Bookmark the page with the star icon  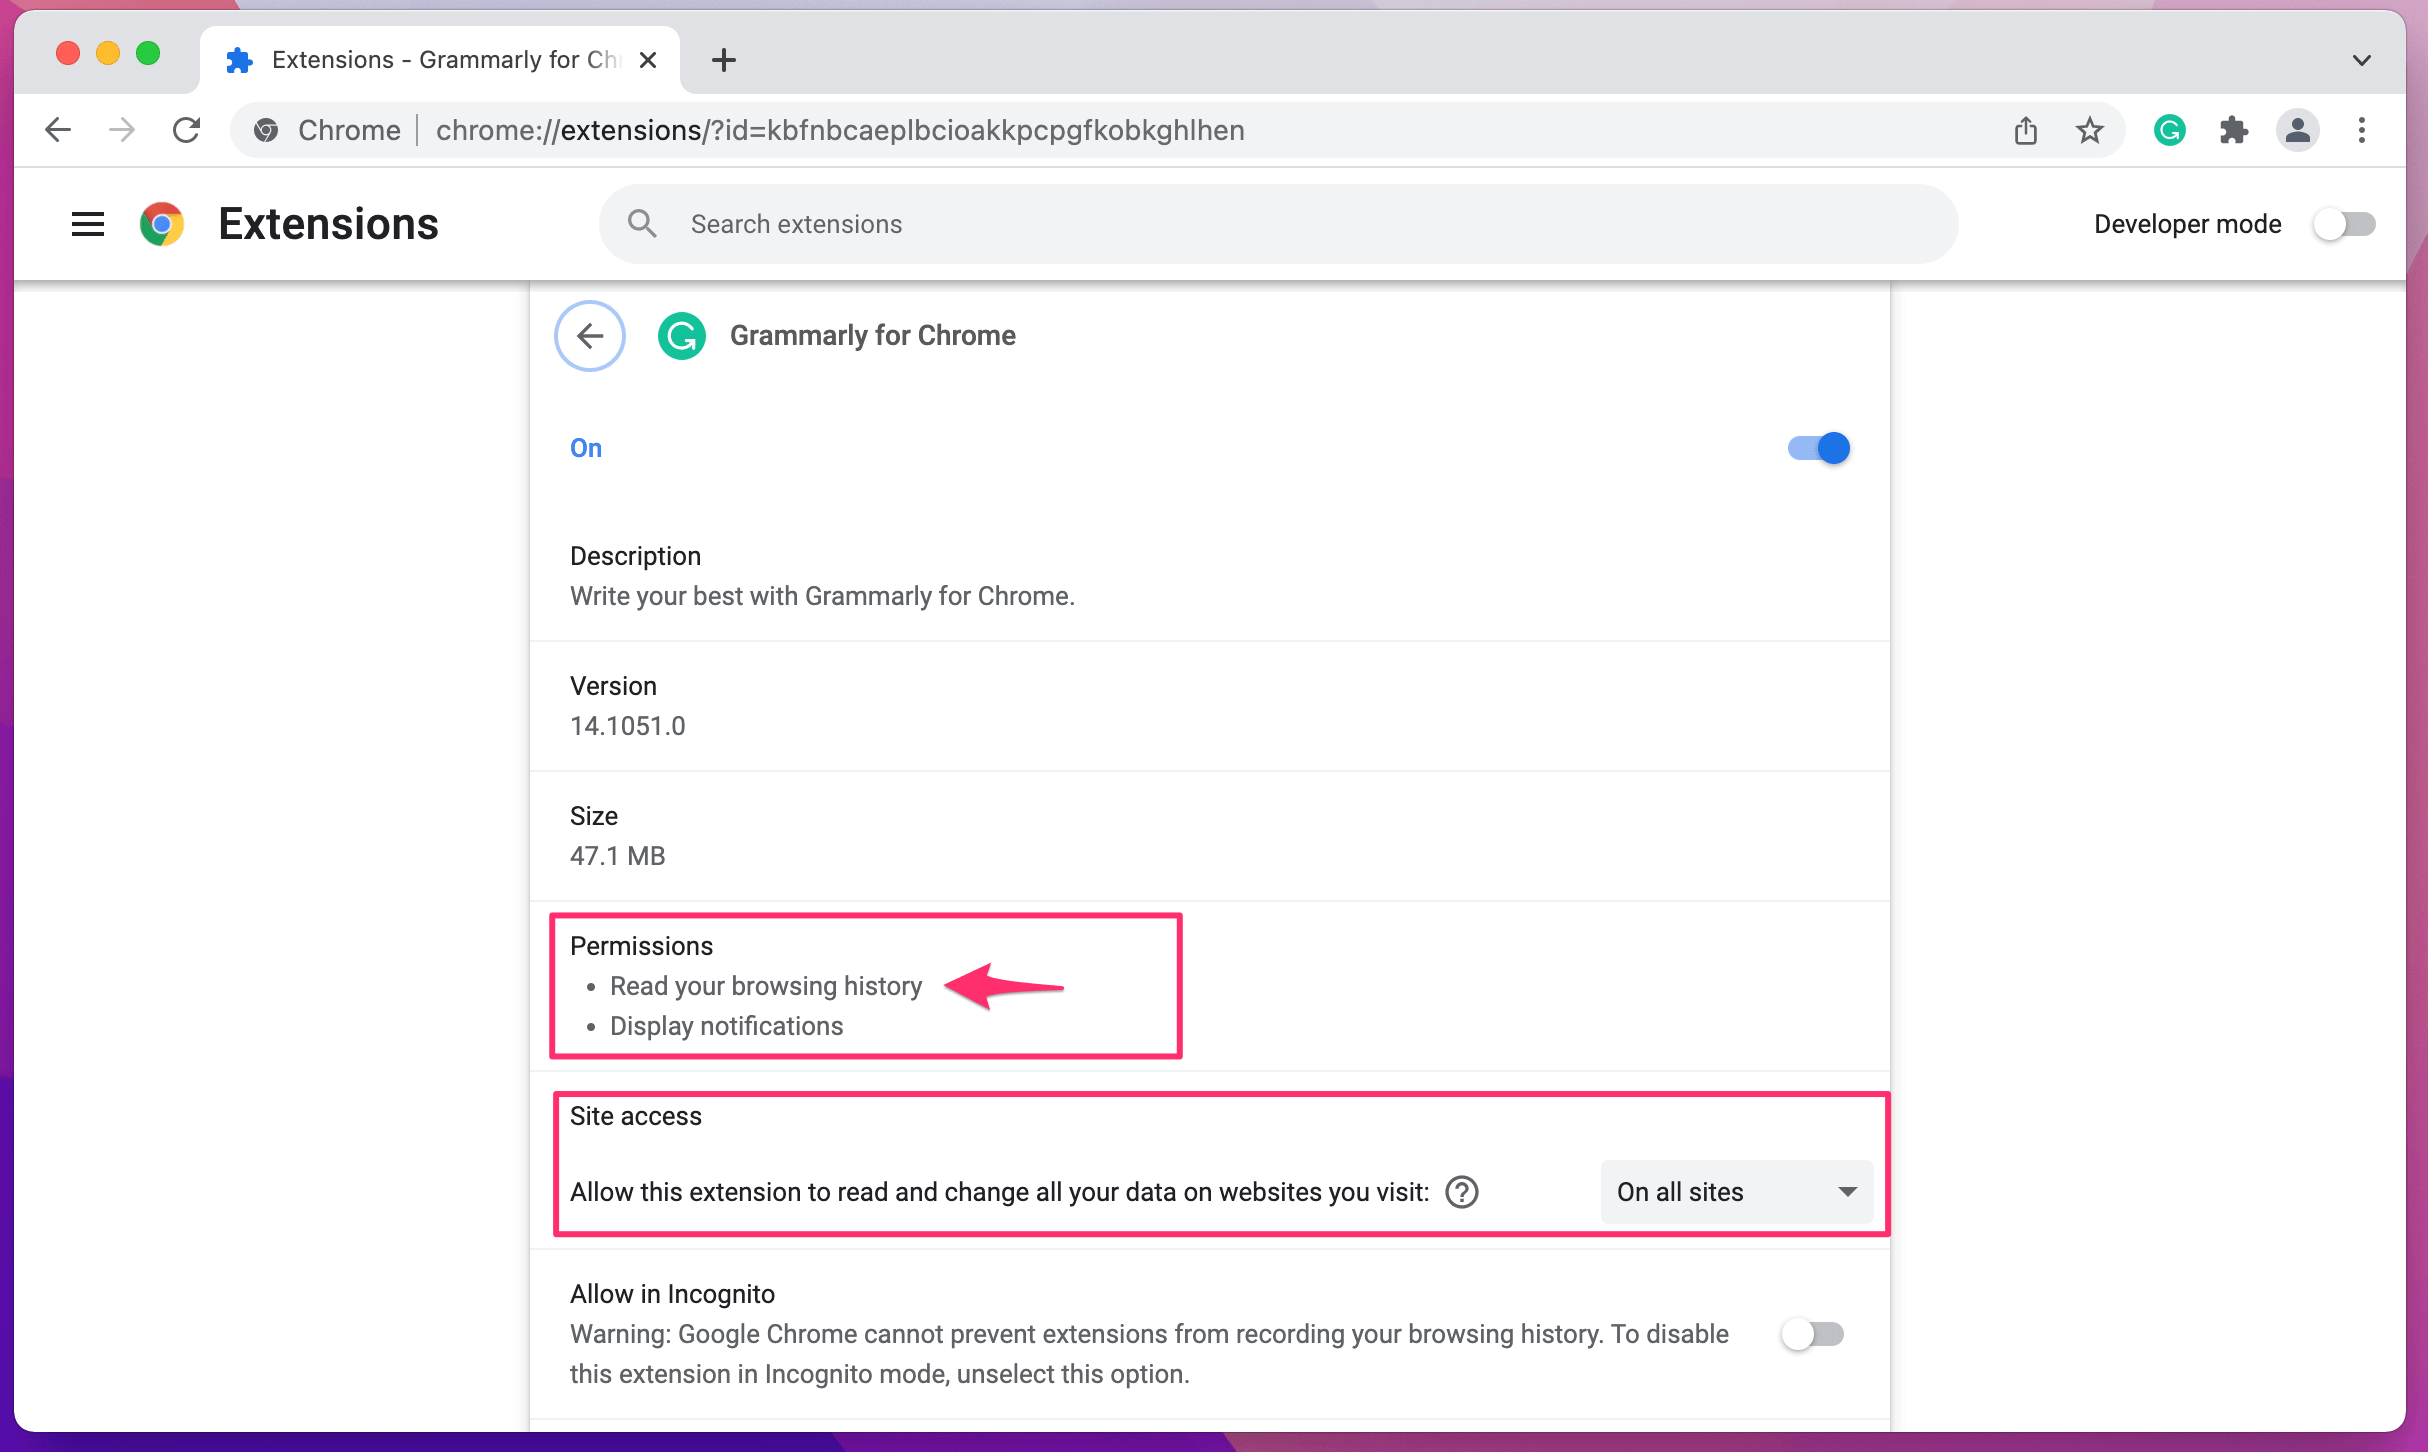(x=2090, y=130)
